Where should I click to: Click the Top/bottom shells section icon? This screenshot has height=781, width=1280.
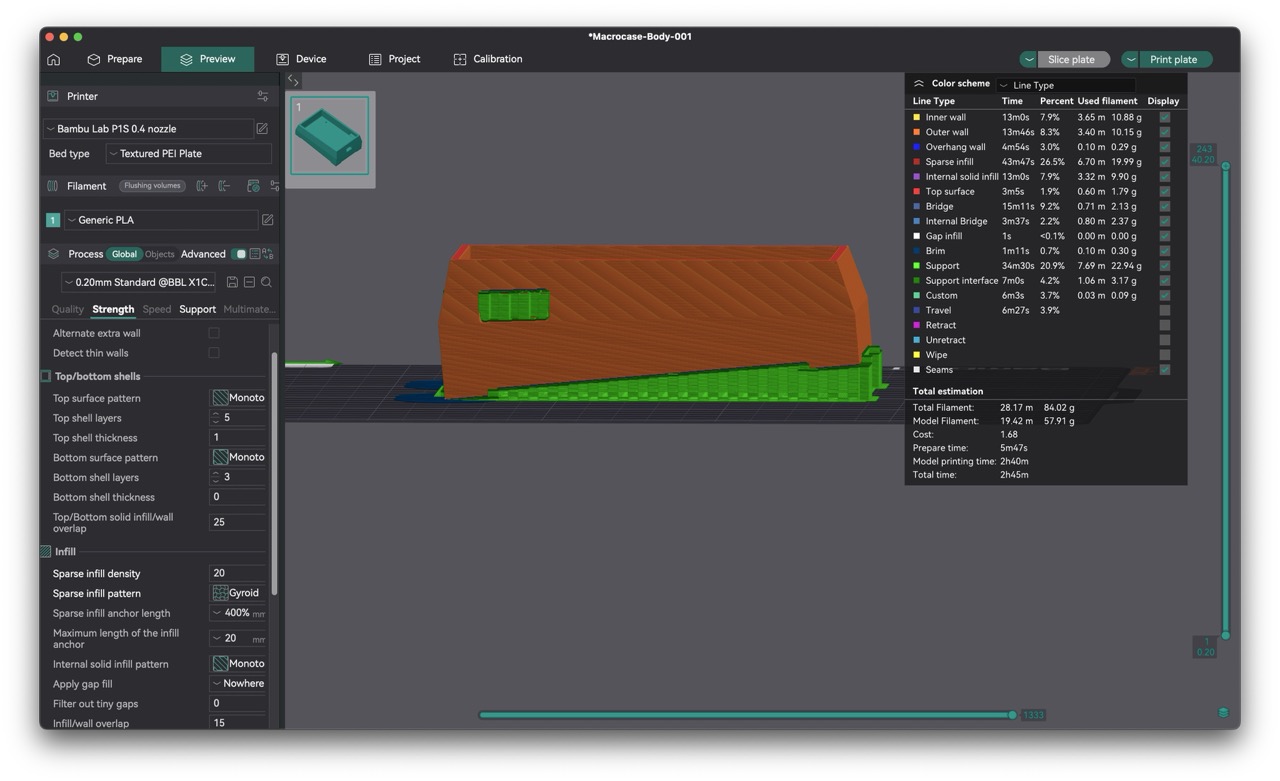[46, 377]
